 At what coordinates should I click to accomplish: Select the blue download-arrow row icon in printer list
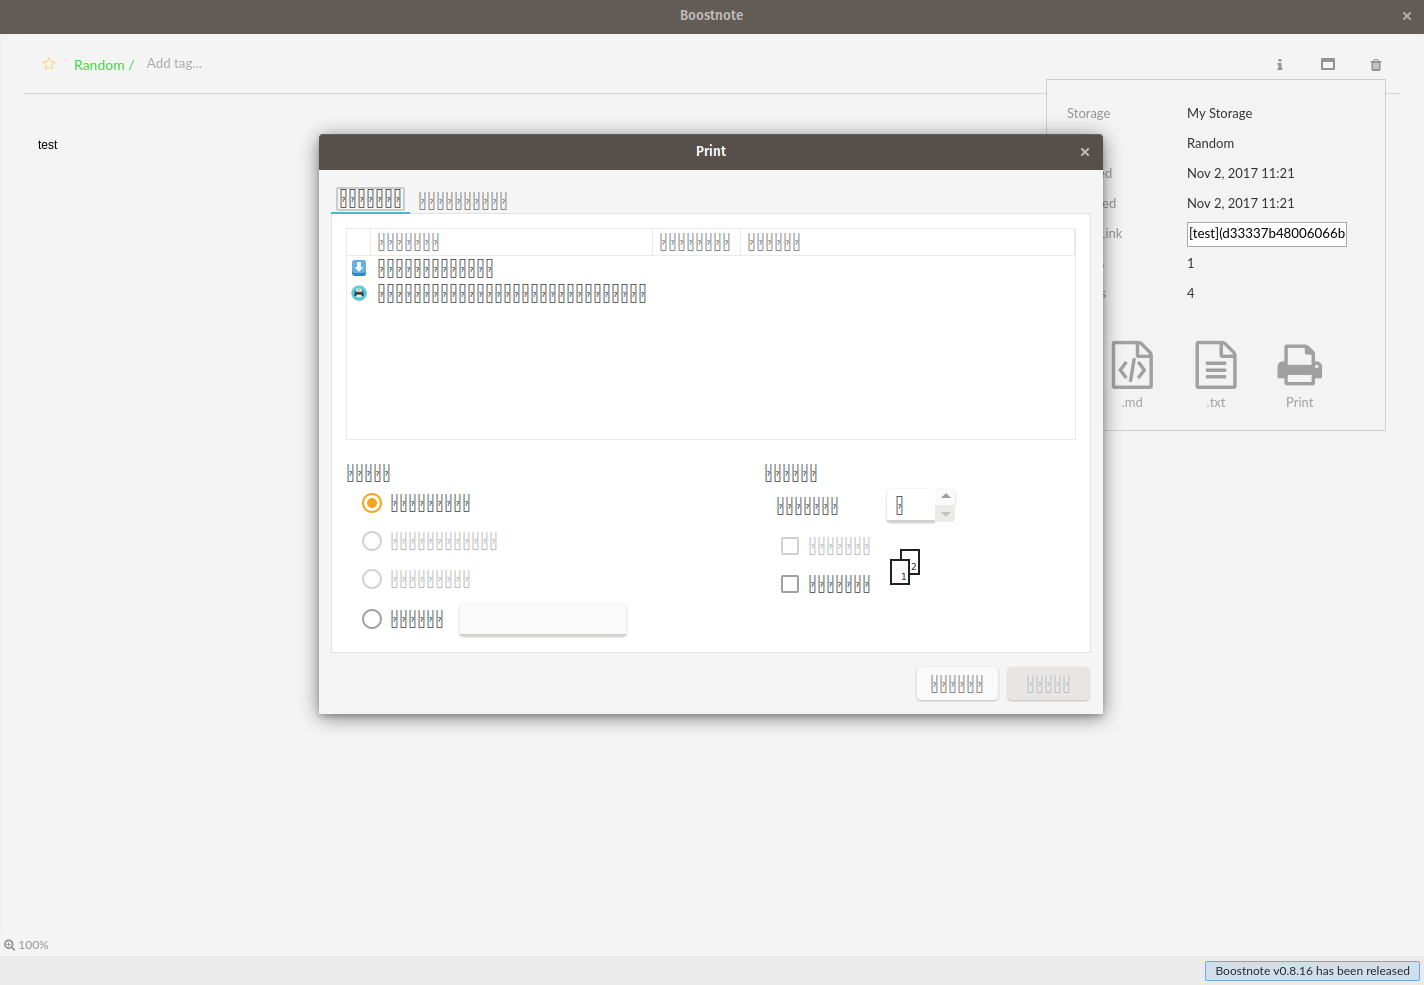(x=359, y=268)
